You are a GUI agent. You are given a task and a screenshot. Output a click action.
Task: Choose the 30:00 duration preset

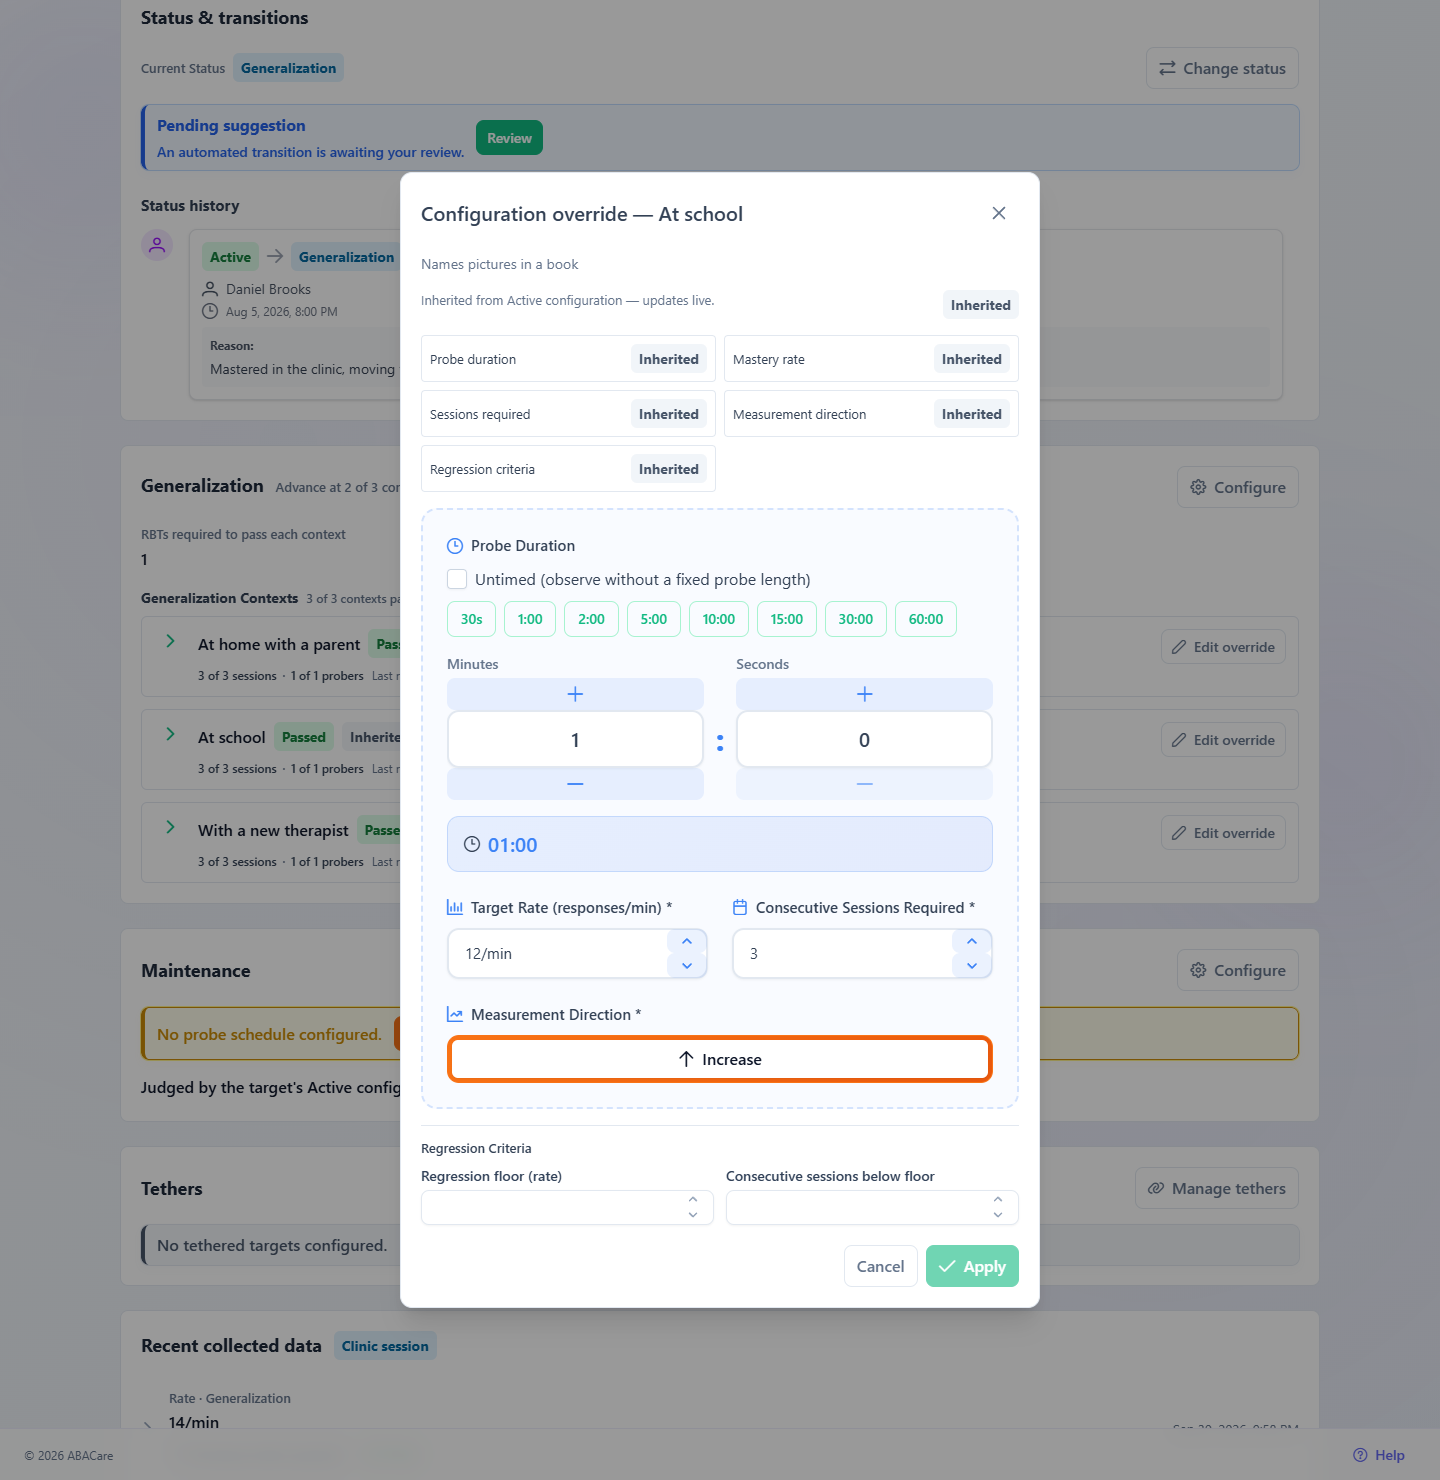pos(856,619)
